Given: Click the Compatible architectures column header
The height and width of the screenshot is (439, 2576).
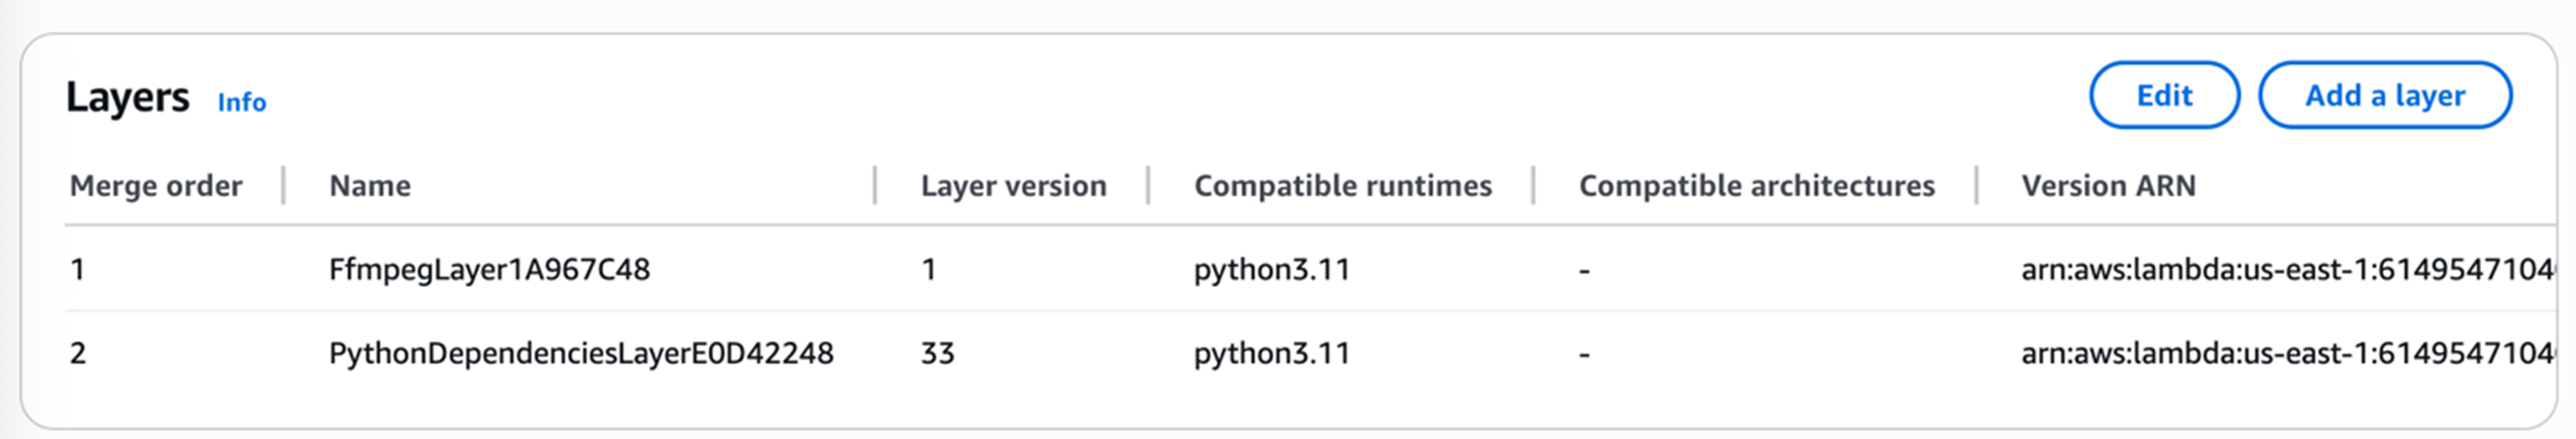Looking at the screenshot, I should [x=1756, y=186].
